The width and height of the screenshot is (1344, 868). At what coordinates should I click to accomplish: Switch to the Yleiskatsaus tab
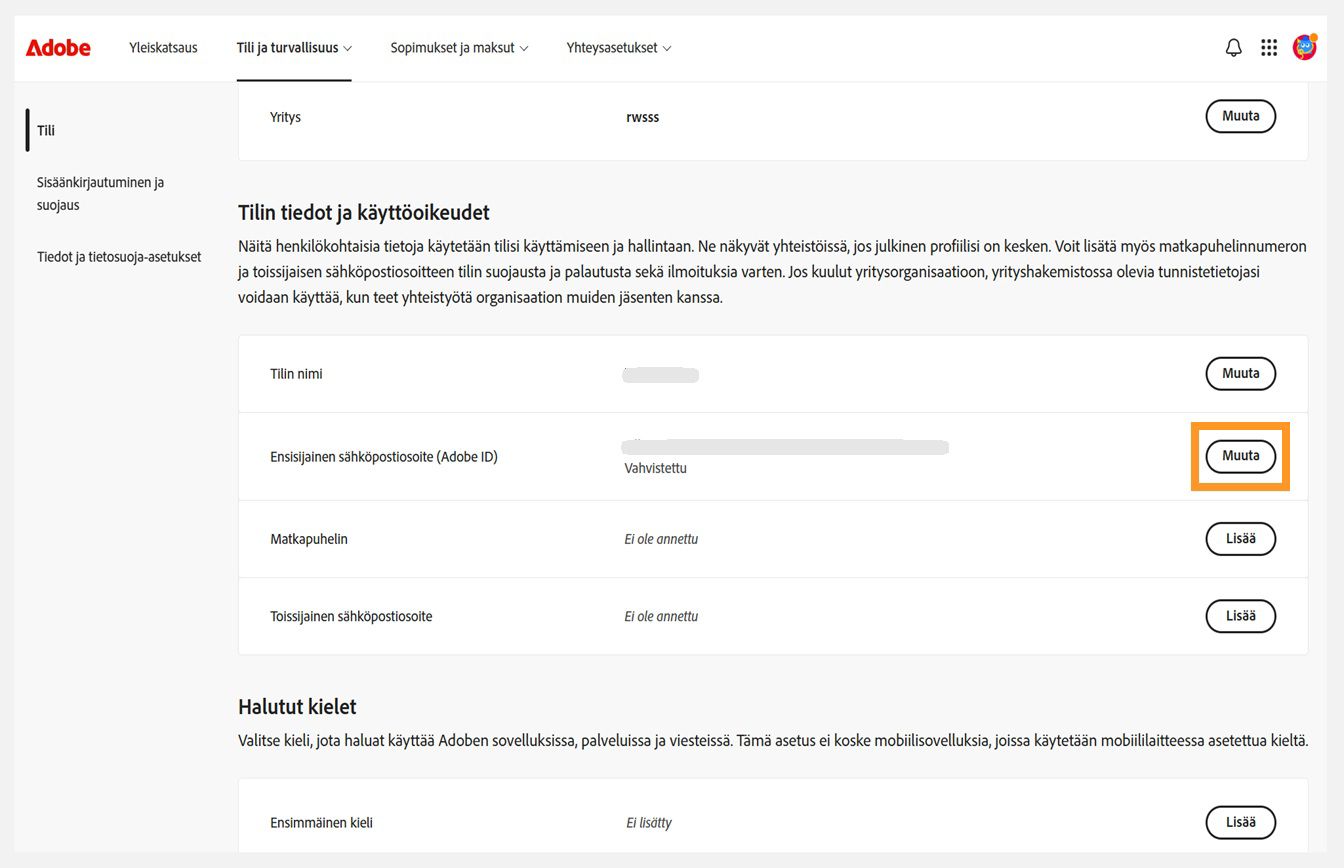tap(162, 47)
